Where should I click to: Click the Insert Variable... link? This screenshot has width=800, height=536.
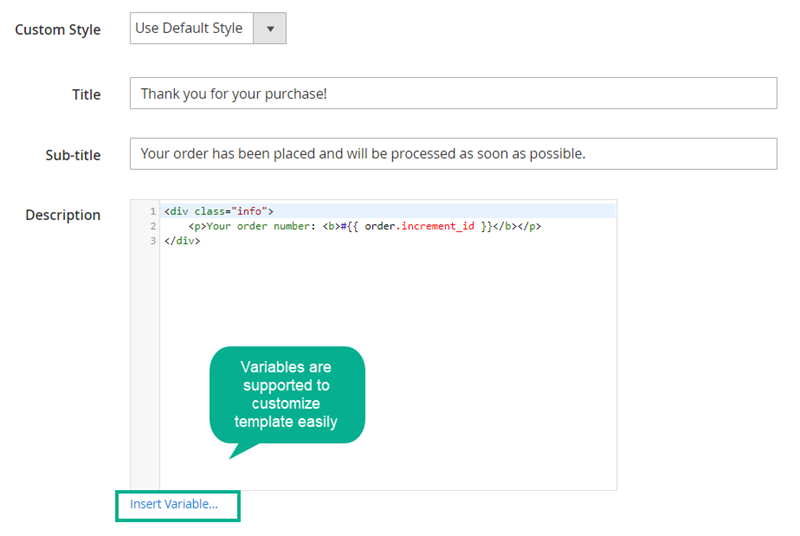(173, 504)
